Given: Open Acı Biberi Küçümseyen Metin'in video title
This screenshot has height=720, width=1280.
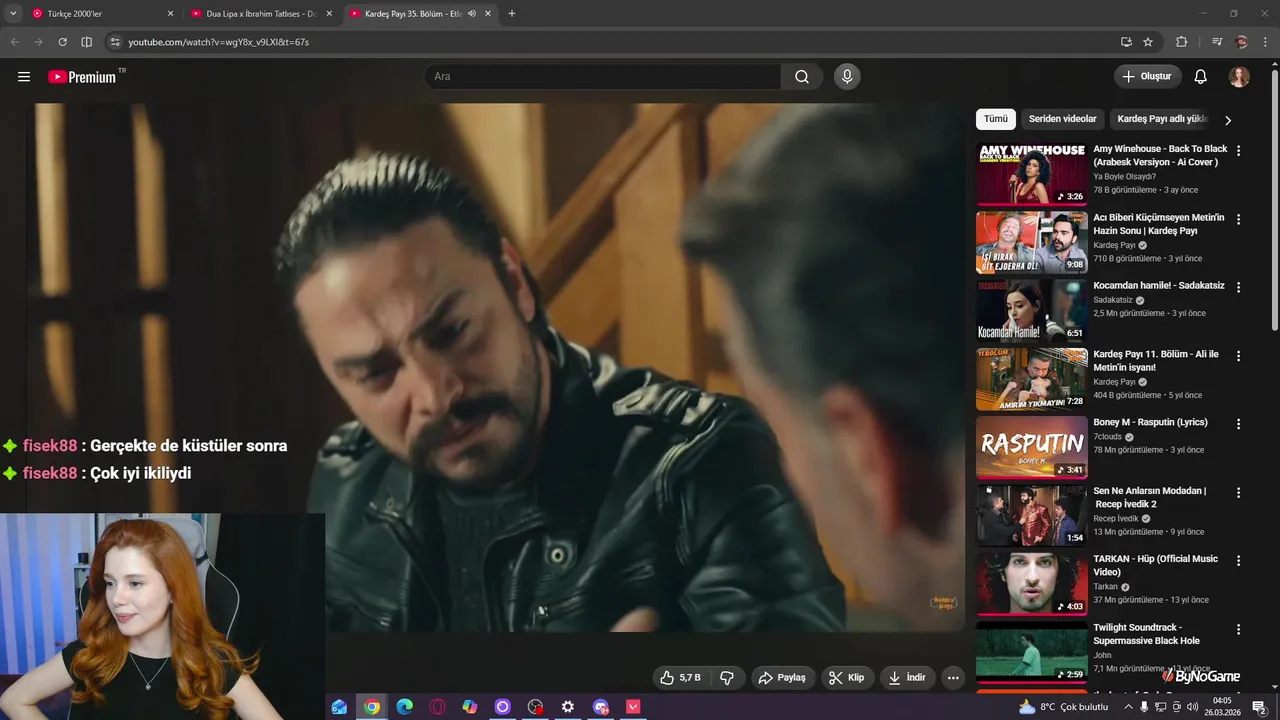Looking at the screenshot, I should (1159, 224).
